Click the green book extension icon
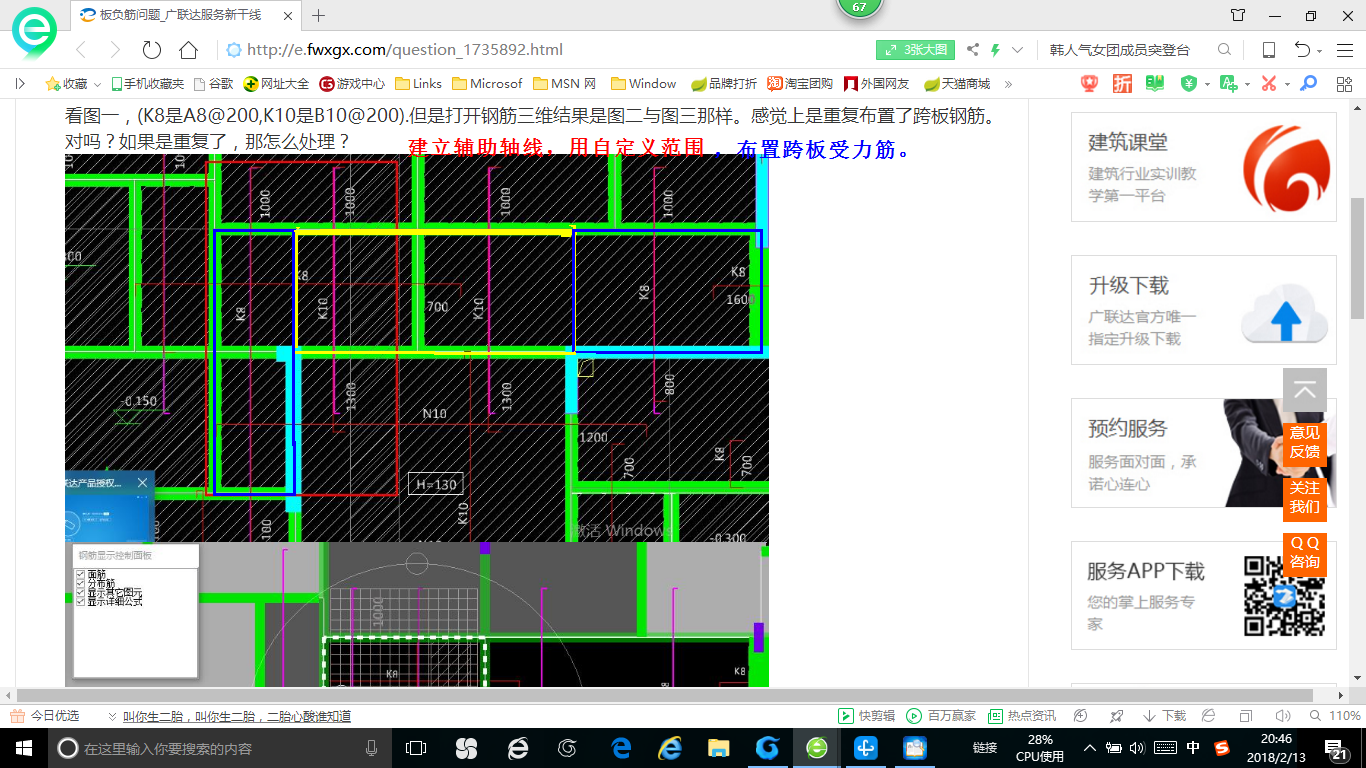Image resolution: width=1366 pixels, height=768 pixels. coord(1155,84)
